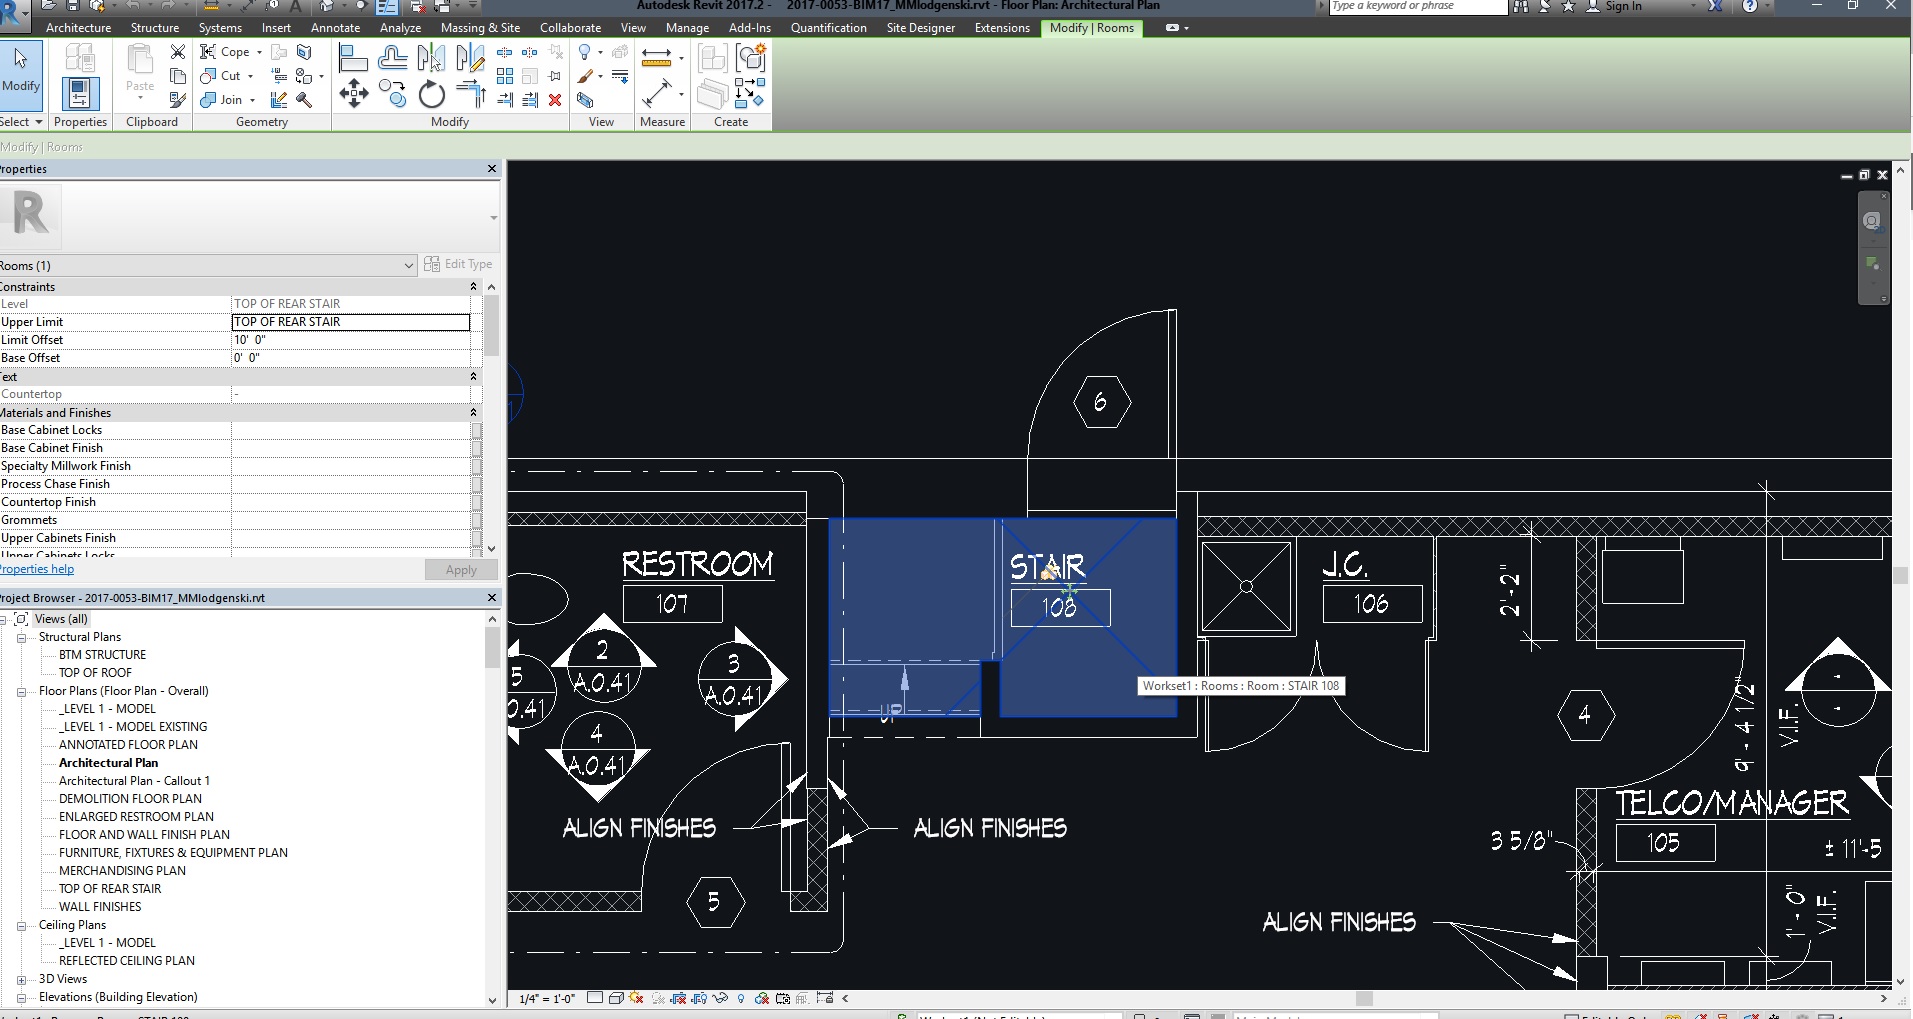Click the red Delete X icon
Image resolution: width=1913 pixels, height=1019 pixels.
pyautogui.click(x=555, y=100)
